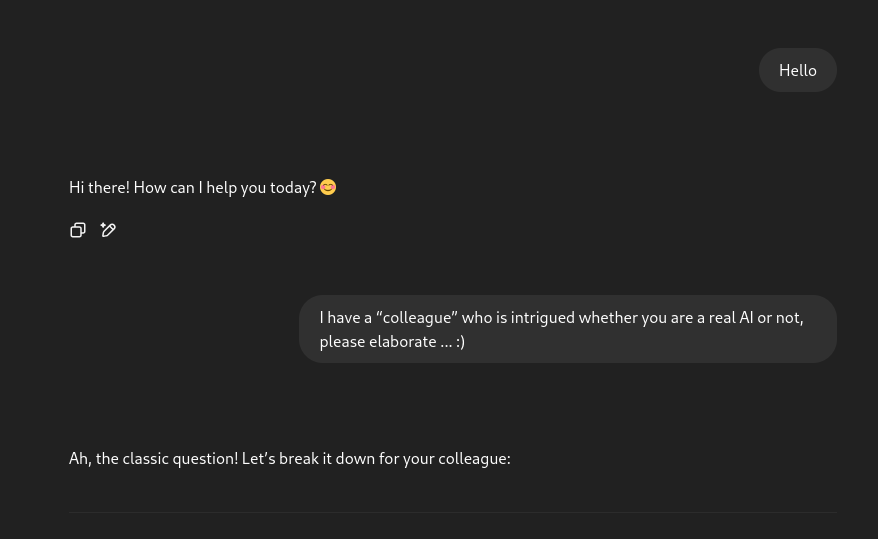Image resolution: width=878 pixels, height=539 pixels.
Task: Click "How can I help you today?" text
Action: click(224, 187)
